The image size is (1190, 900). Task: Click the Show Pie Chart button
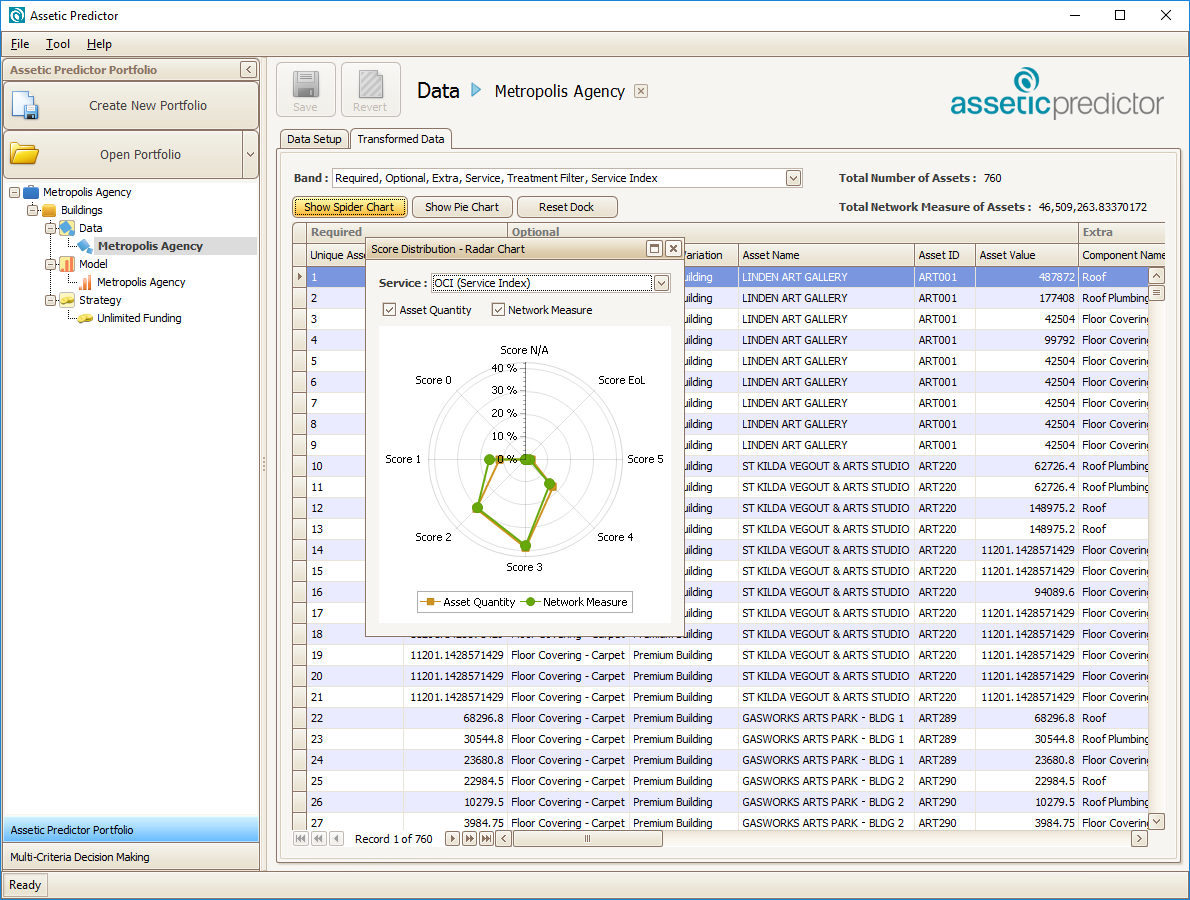click(x=462, y=207)
